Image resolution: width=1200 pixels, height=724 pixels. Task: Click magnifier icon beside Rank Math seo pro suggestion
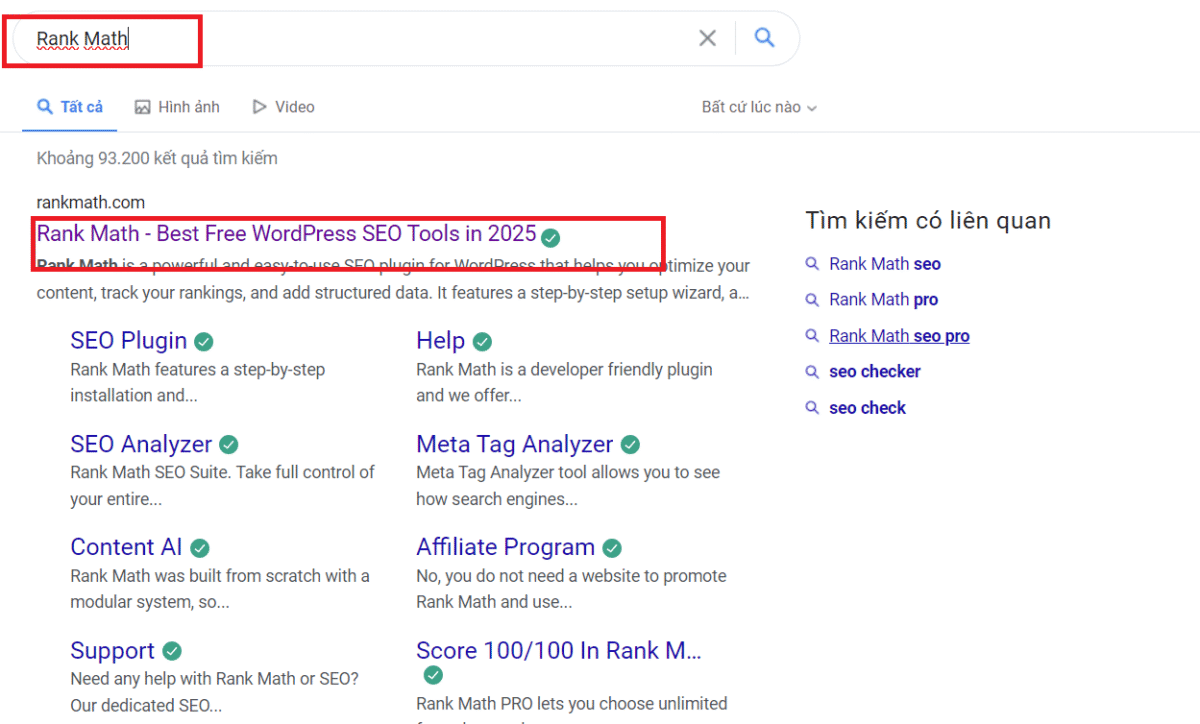point(812,336)
